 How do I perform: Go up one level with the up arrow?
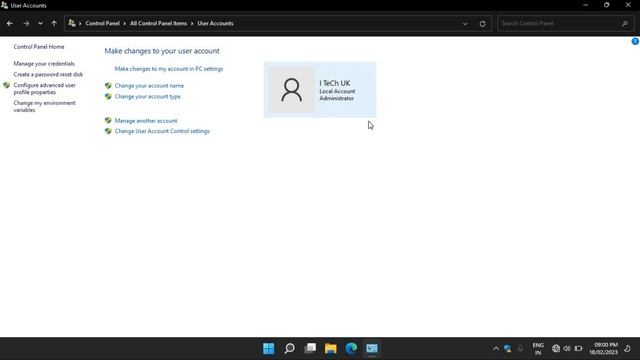click(x=54, y=24)
